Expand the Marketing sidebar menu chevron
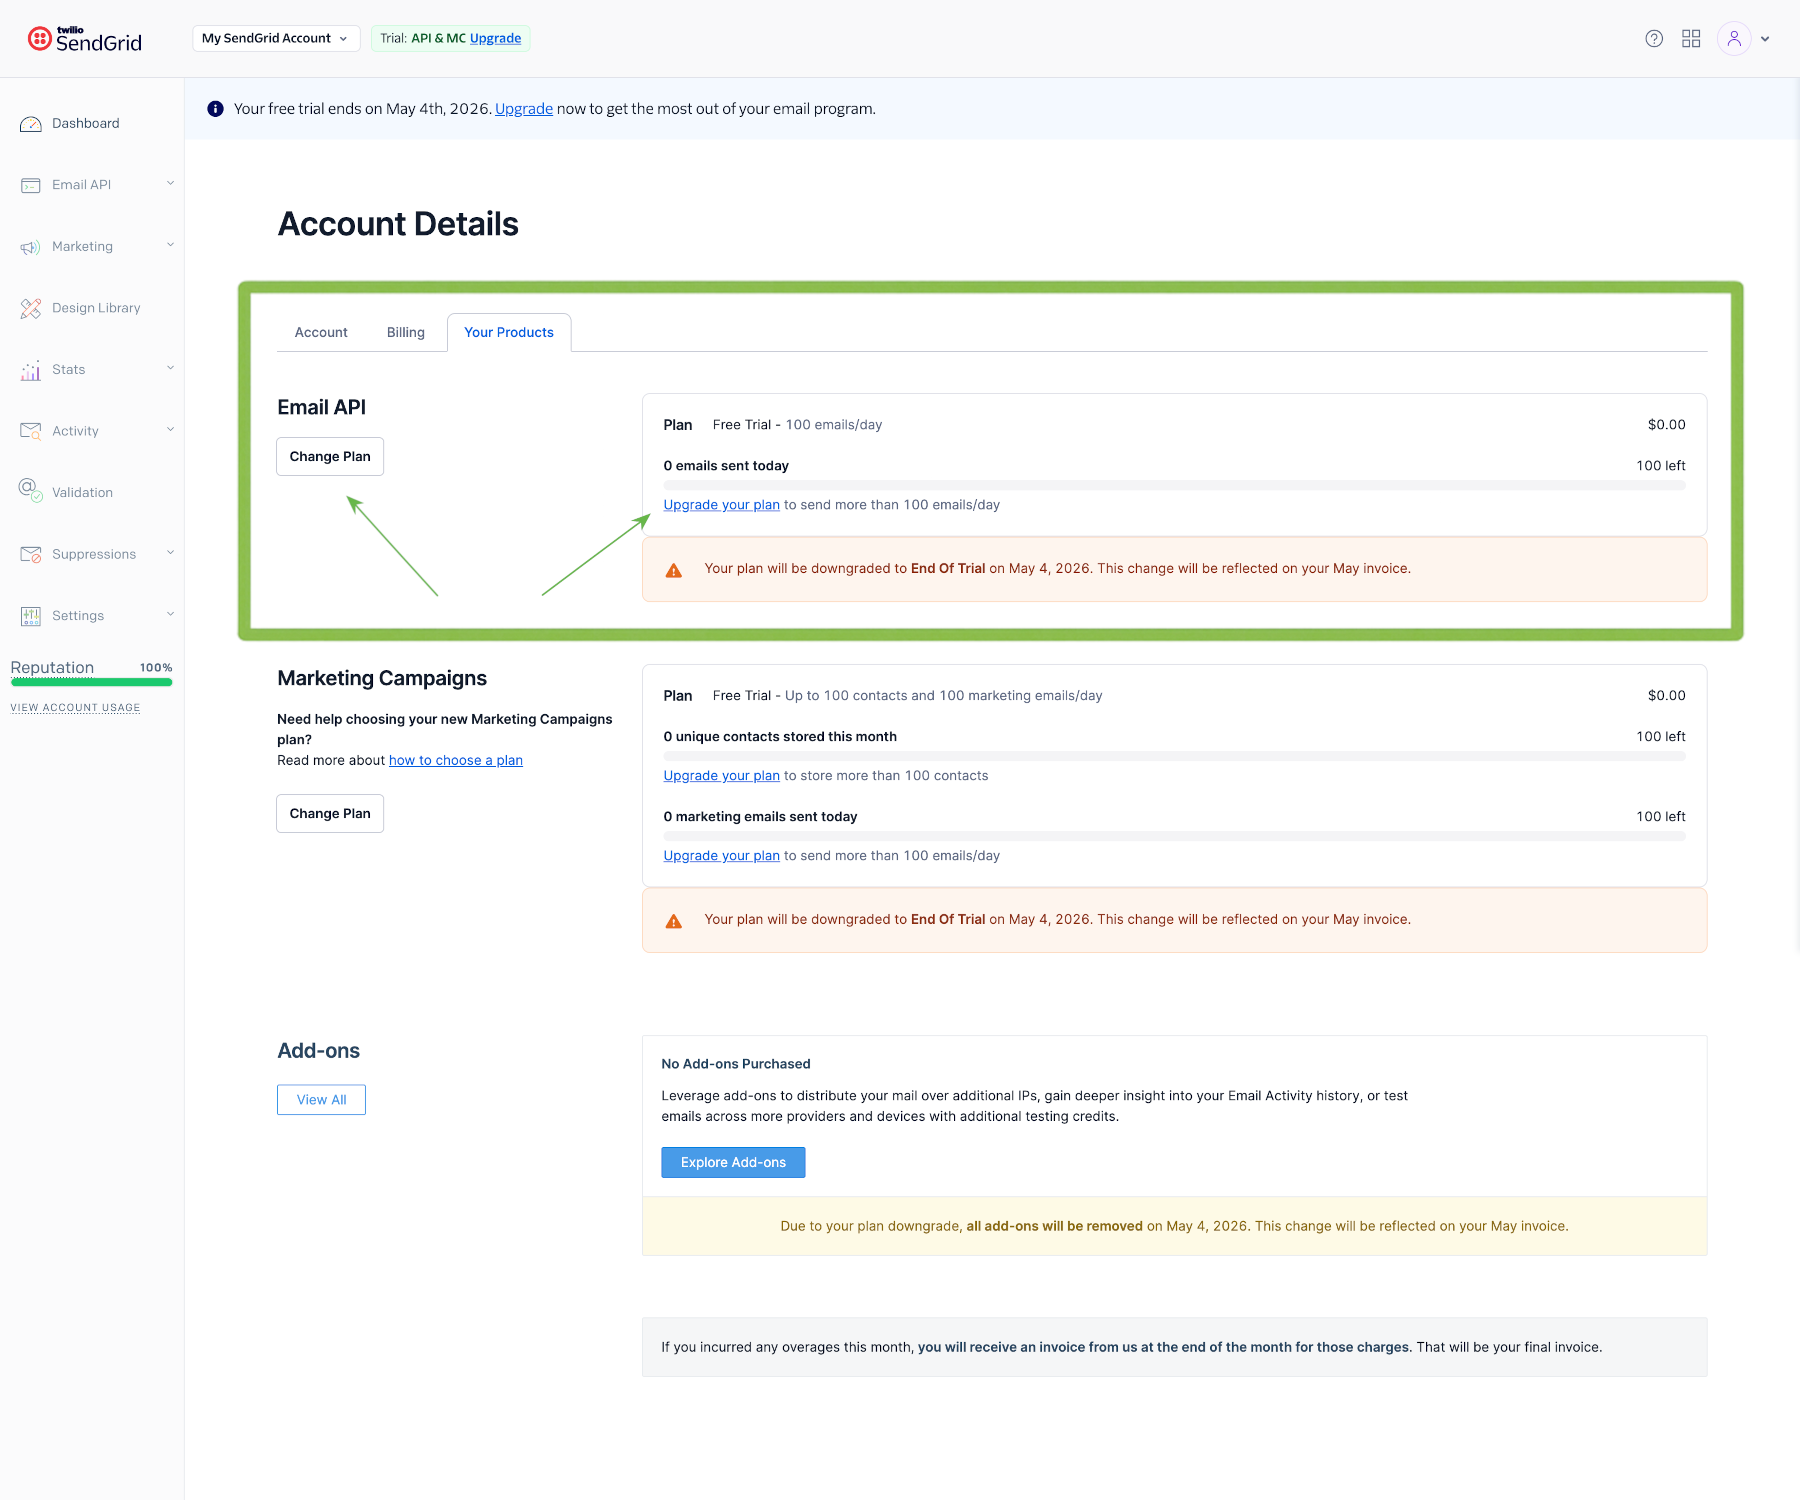Viewport: 1800px width, 1500px height. point(170,245)
